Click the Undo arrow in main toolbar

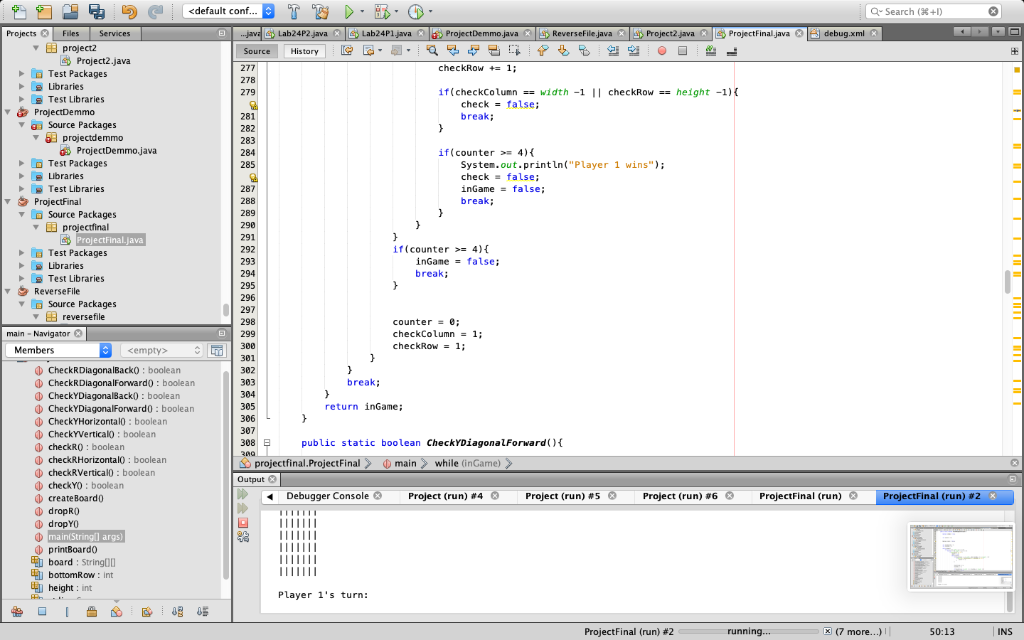(x=129, y=12)
